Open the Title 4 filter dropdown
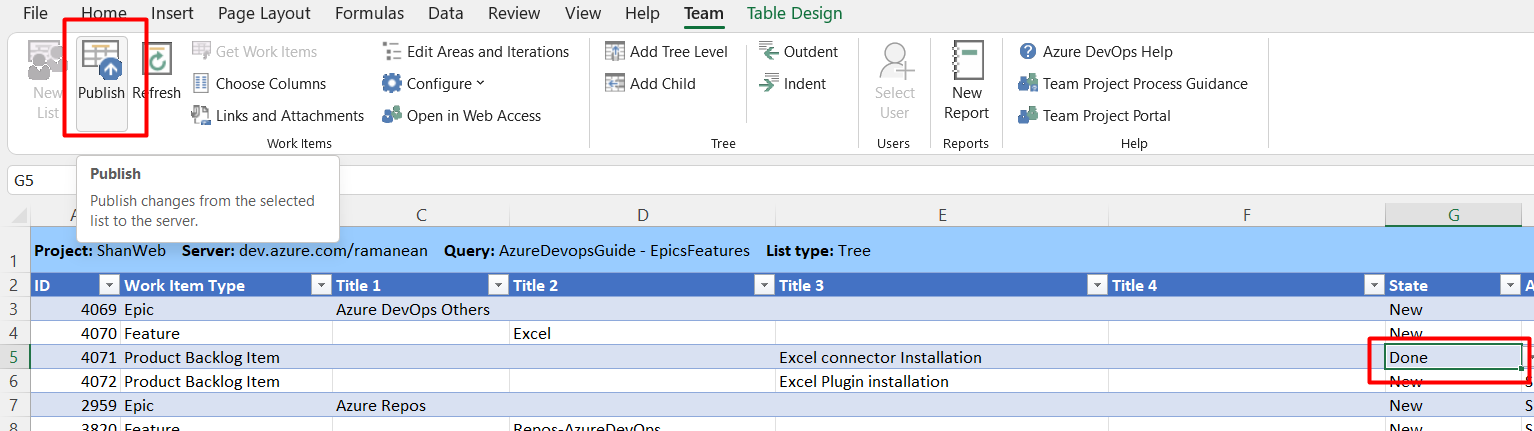1534x431 pixels. pos(1374,286)
